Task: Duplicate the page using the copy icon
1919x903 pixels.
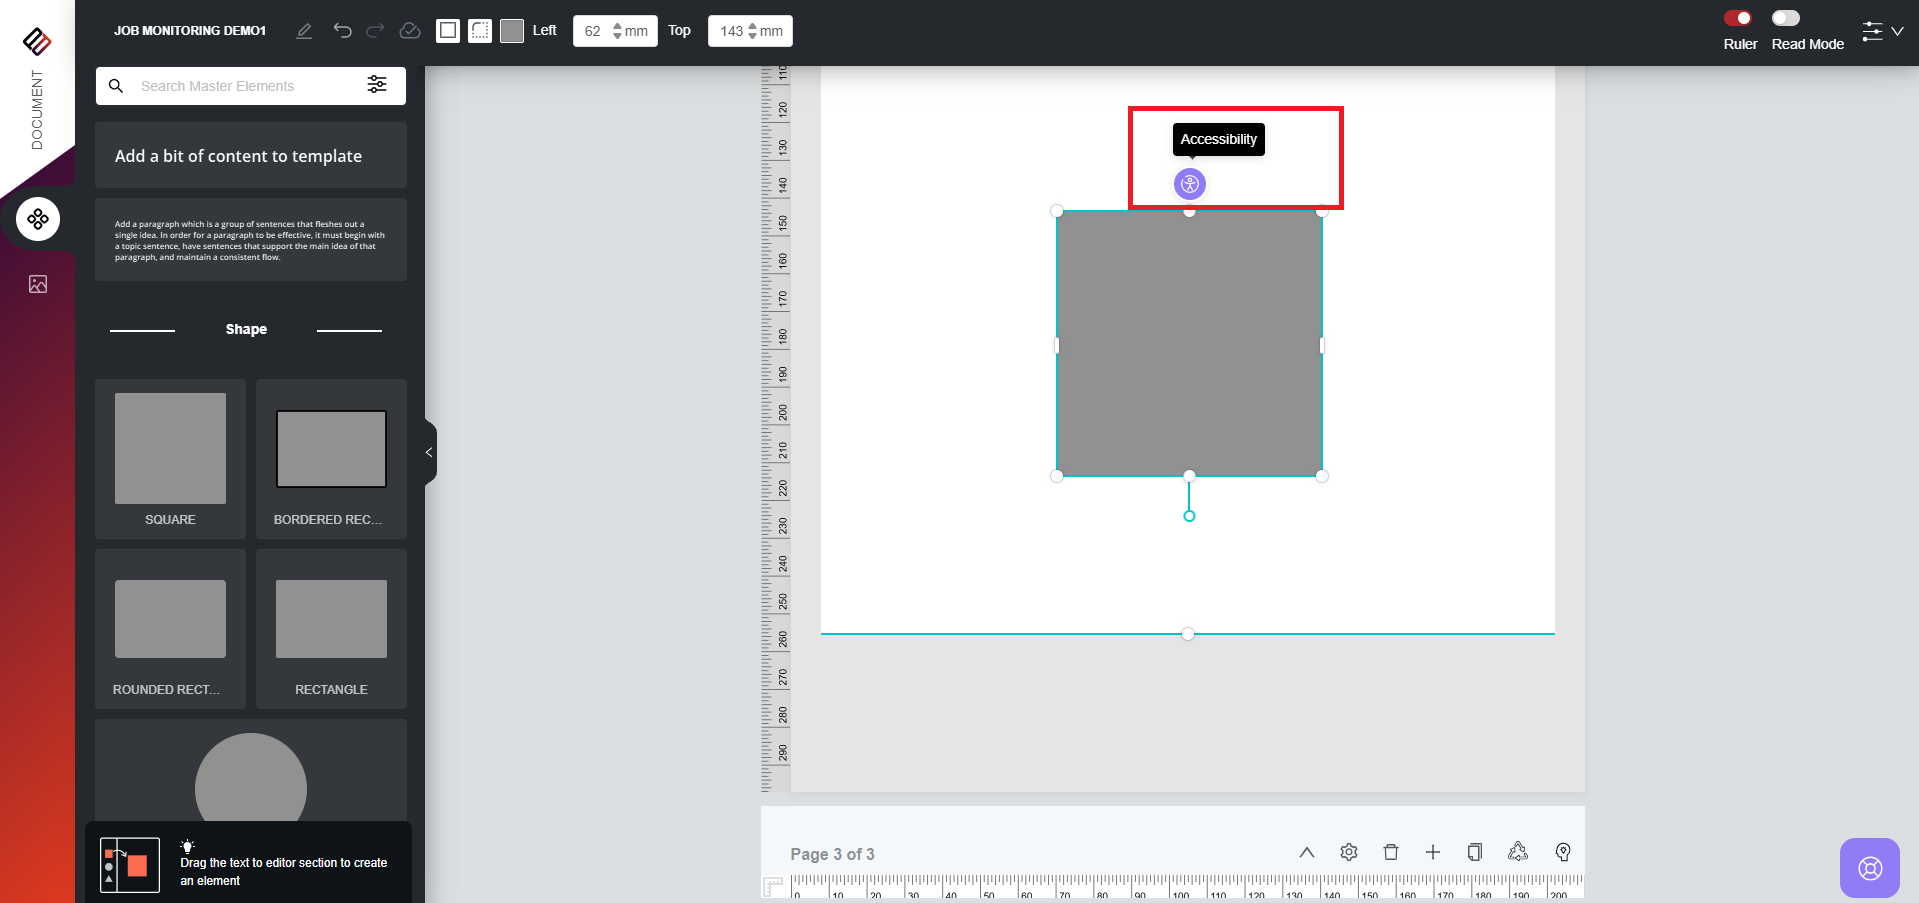Action: (x=1474, y=852)
